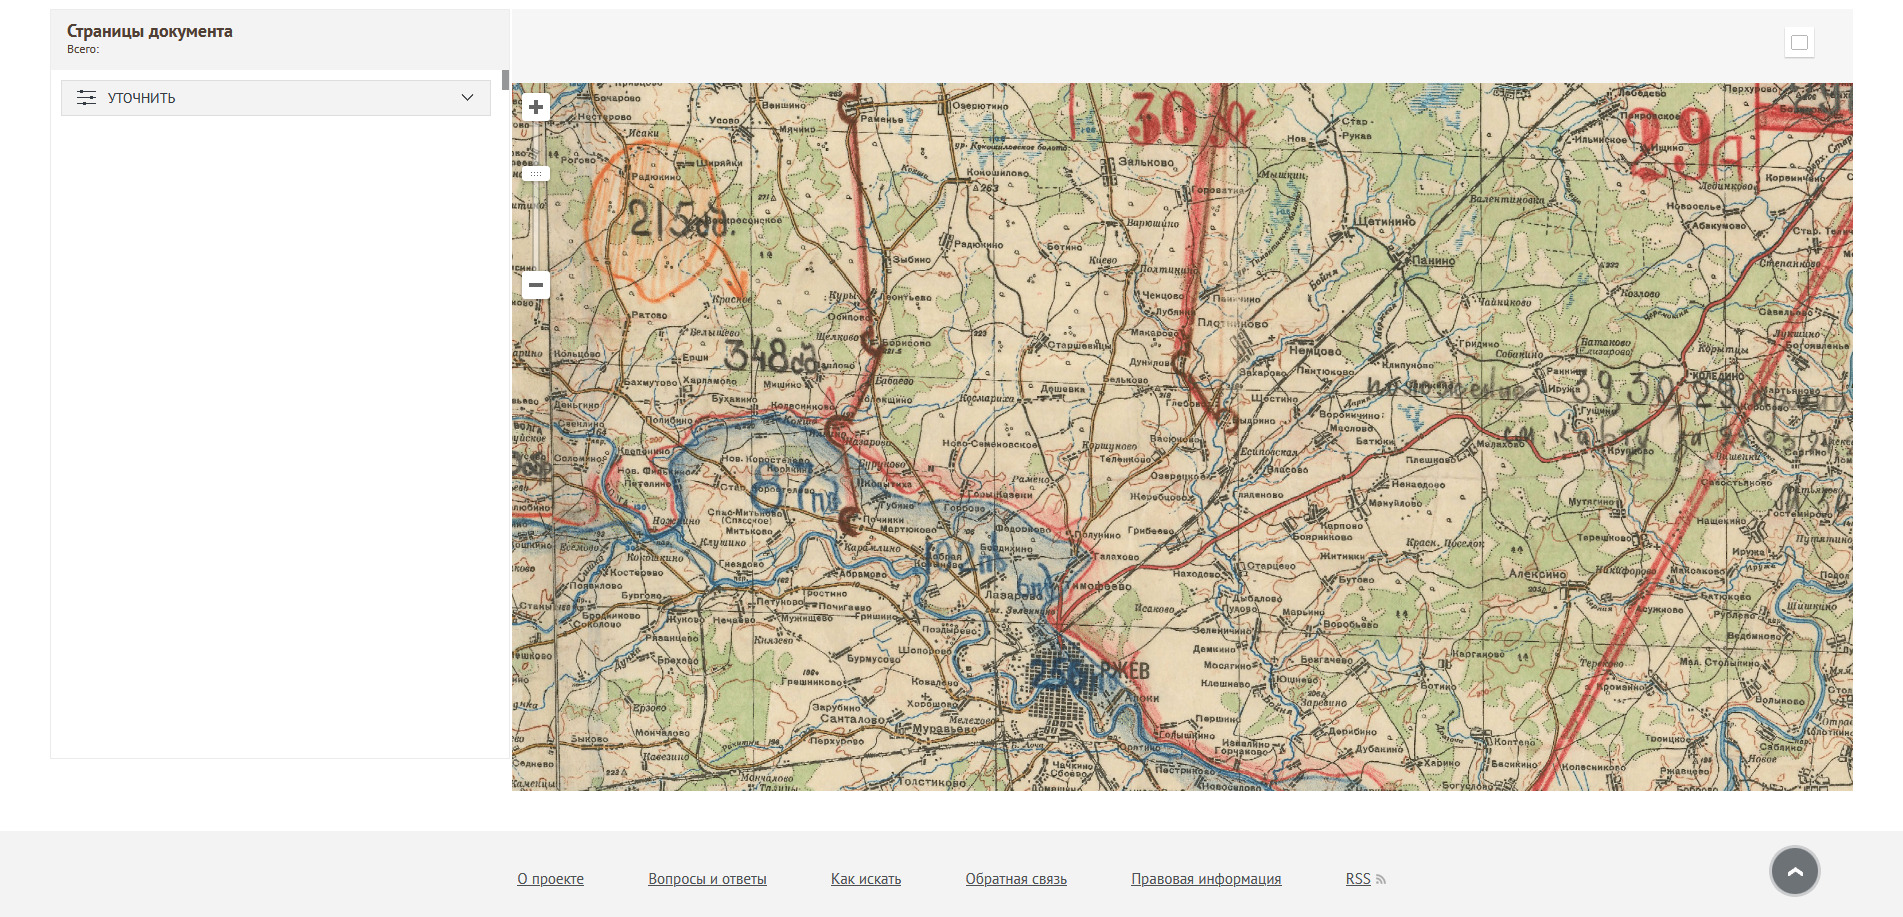Toggle the fullscreen square button above the map
Image resolution: width=1903 pixels, height=917 pixels.
(x=1799, y=43)
